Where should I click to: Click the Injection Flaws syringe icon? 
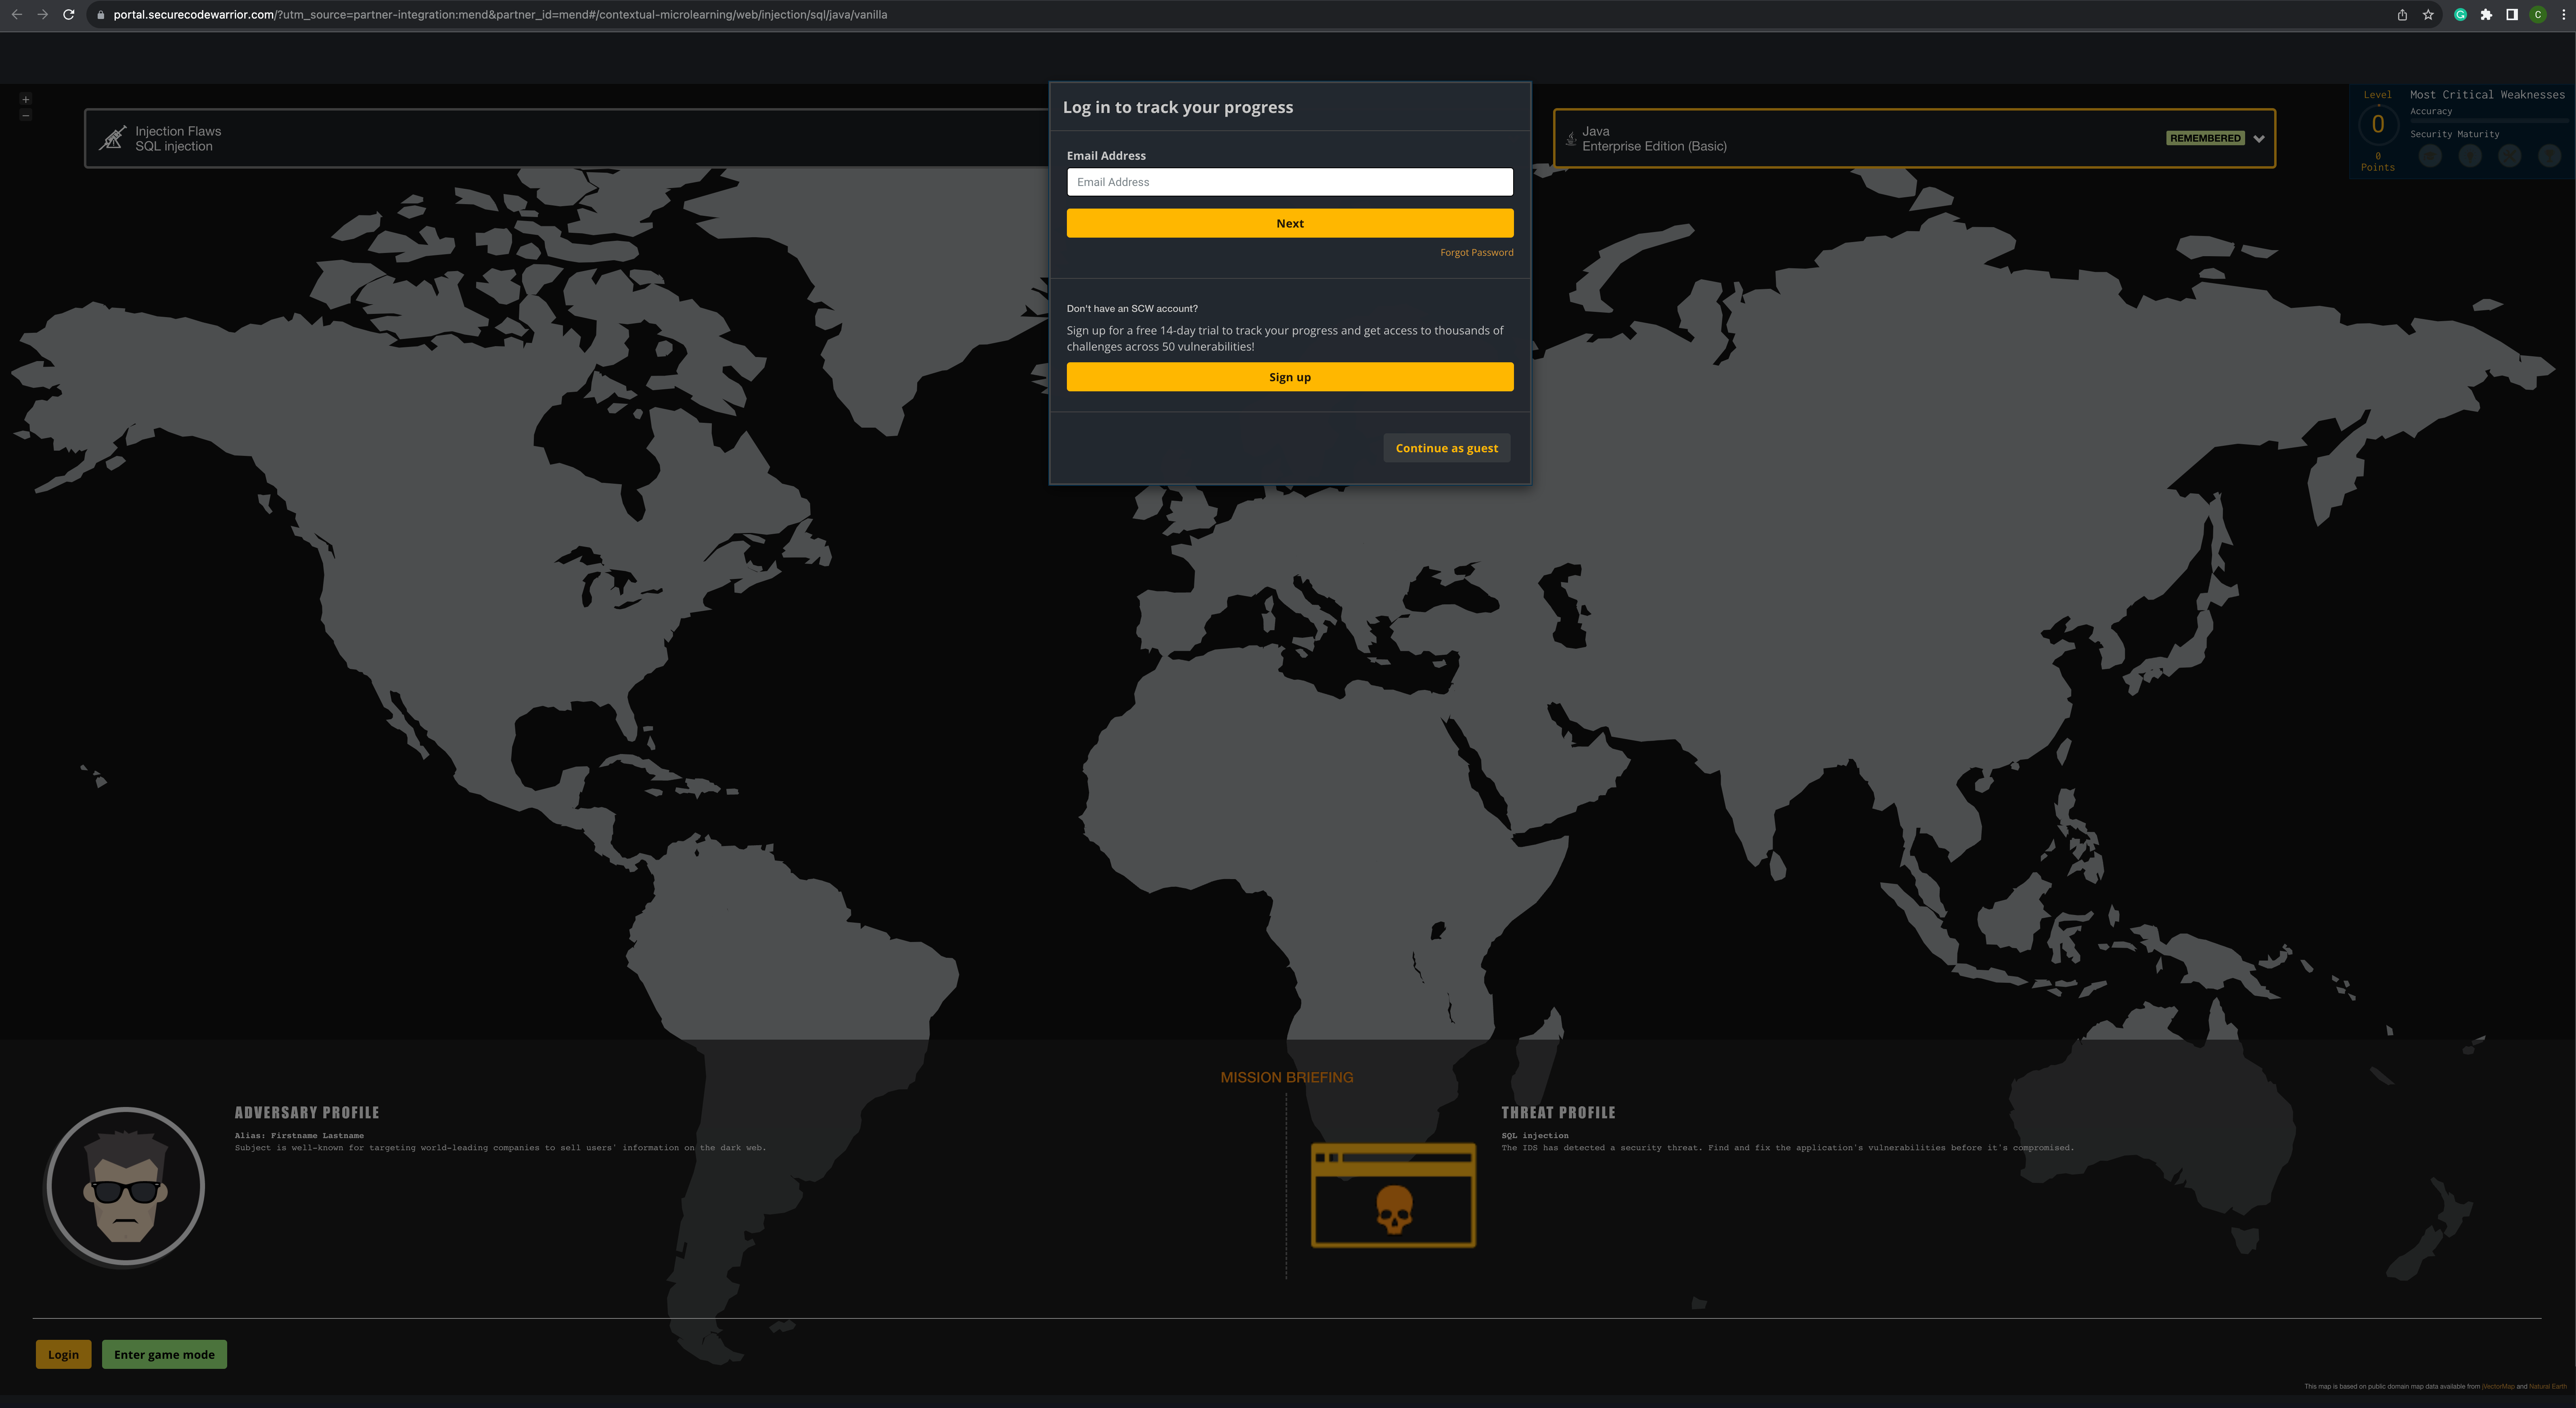click(113, 138)
